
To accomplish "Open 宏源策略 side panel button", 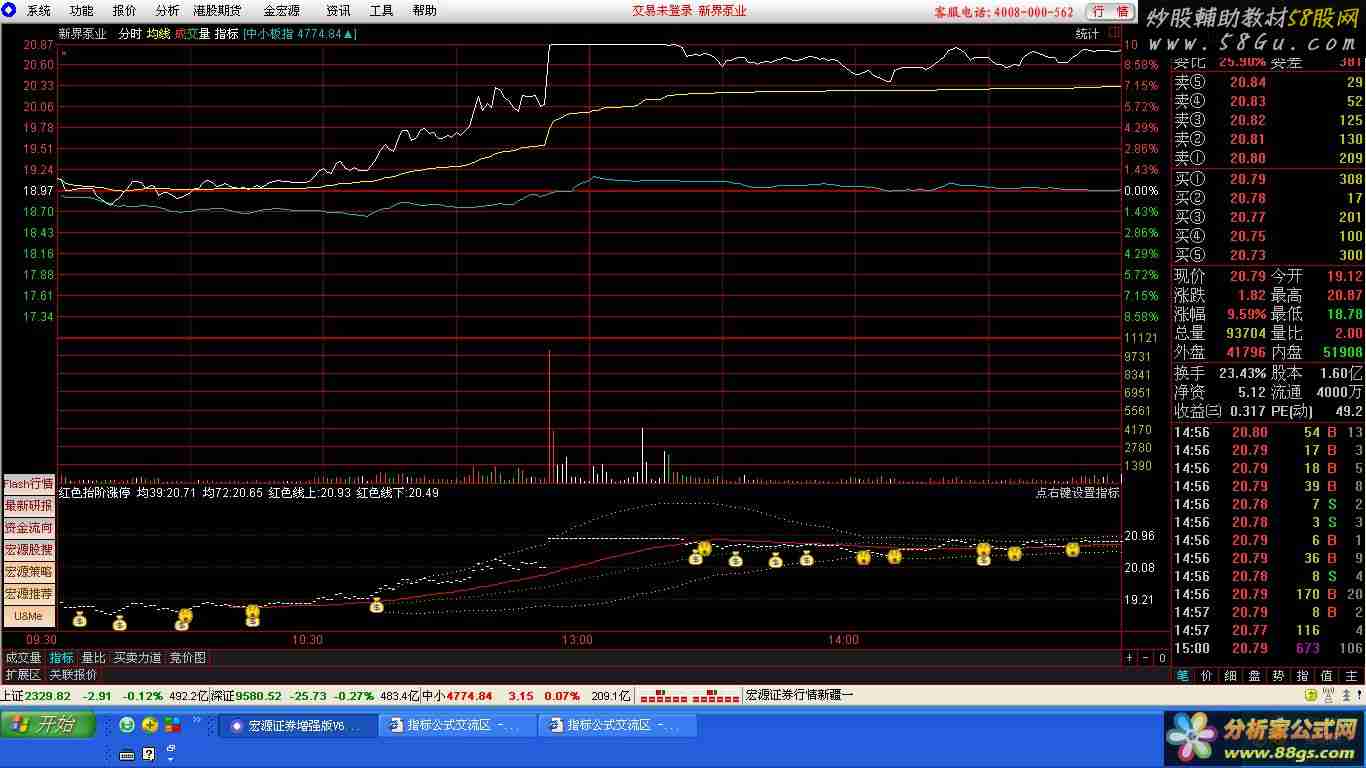I will (28, 572).
